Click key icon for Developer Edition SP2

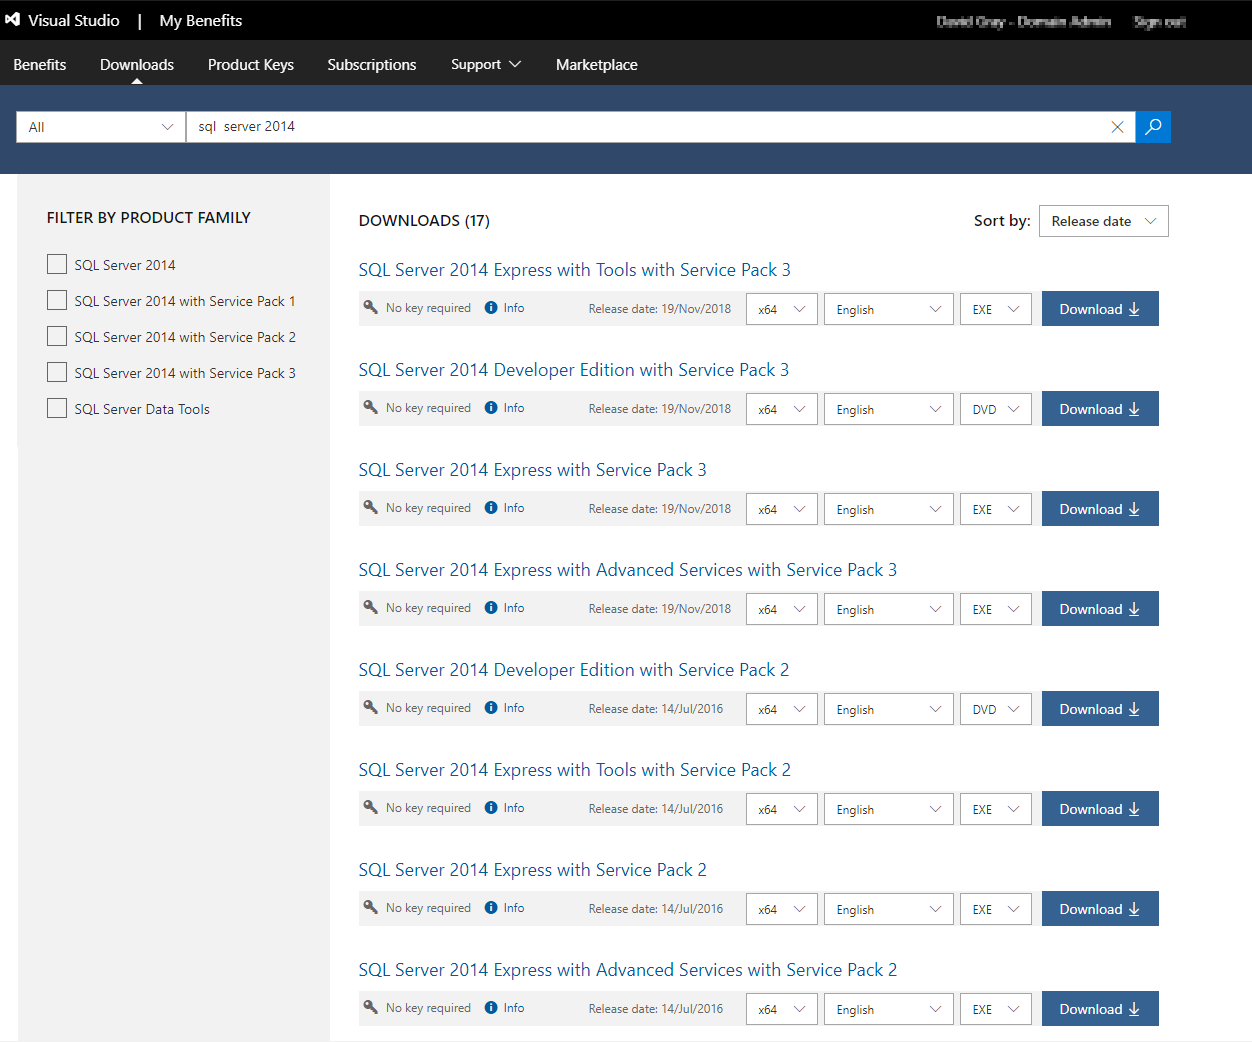point(370,707)
